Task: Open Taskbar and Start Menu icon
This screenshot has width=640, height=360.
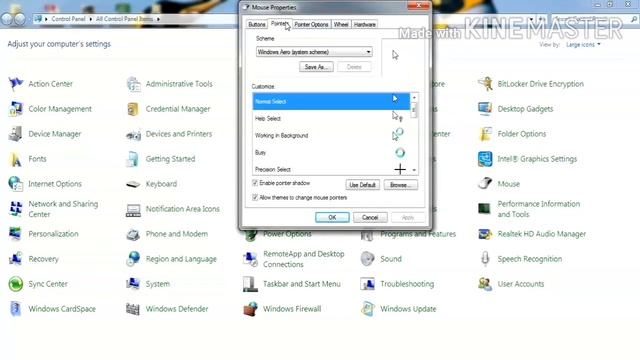Action: tap(250, 284)
